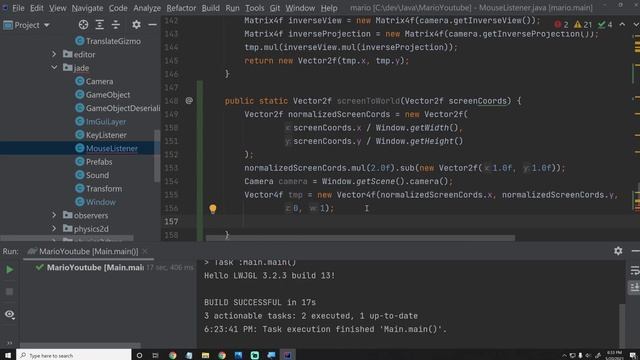Click the green typo check indicator

point(605,25)
